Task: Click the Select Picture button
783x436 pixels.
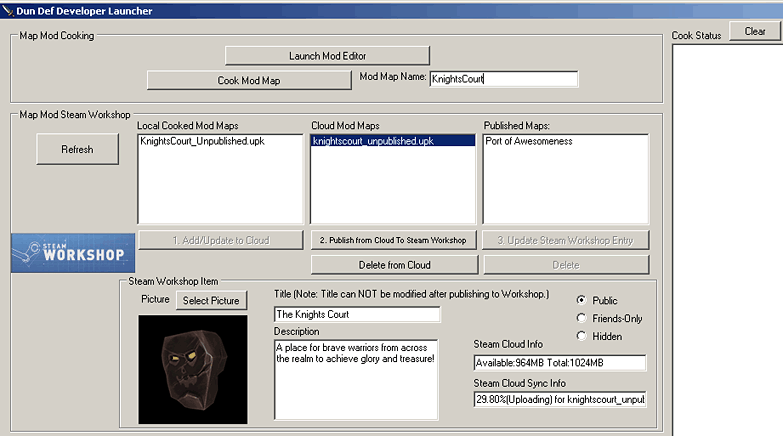Action: [211, 301]
